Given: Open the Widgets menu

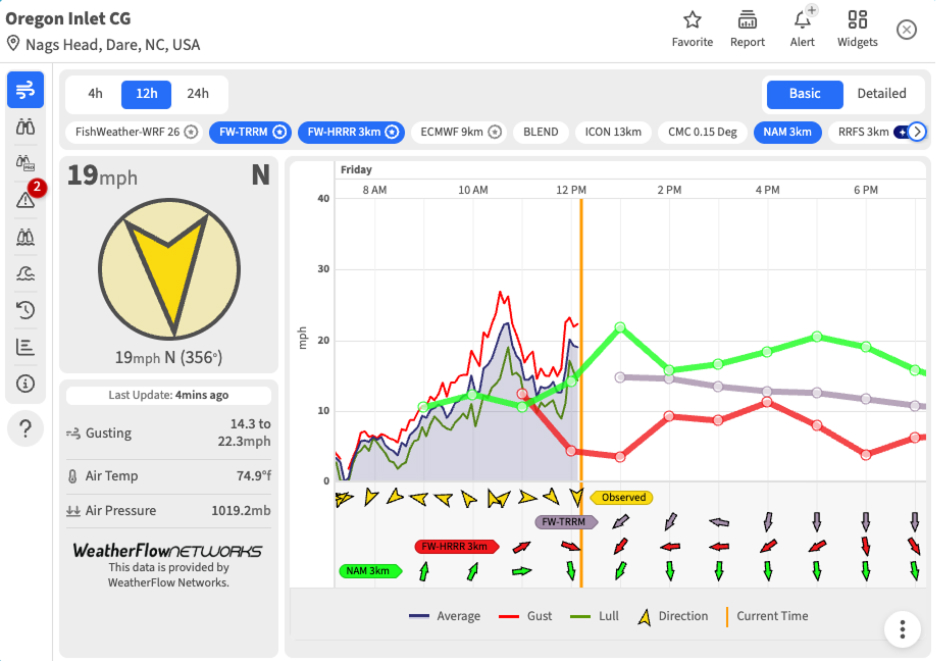Looking at the screenshot, I should pos(857,29).
